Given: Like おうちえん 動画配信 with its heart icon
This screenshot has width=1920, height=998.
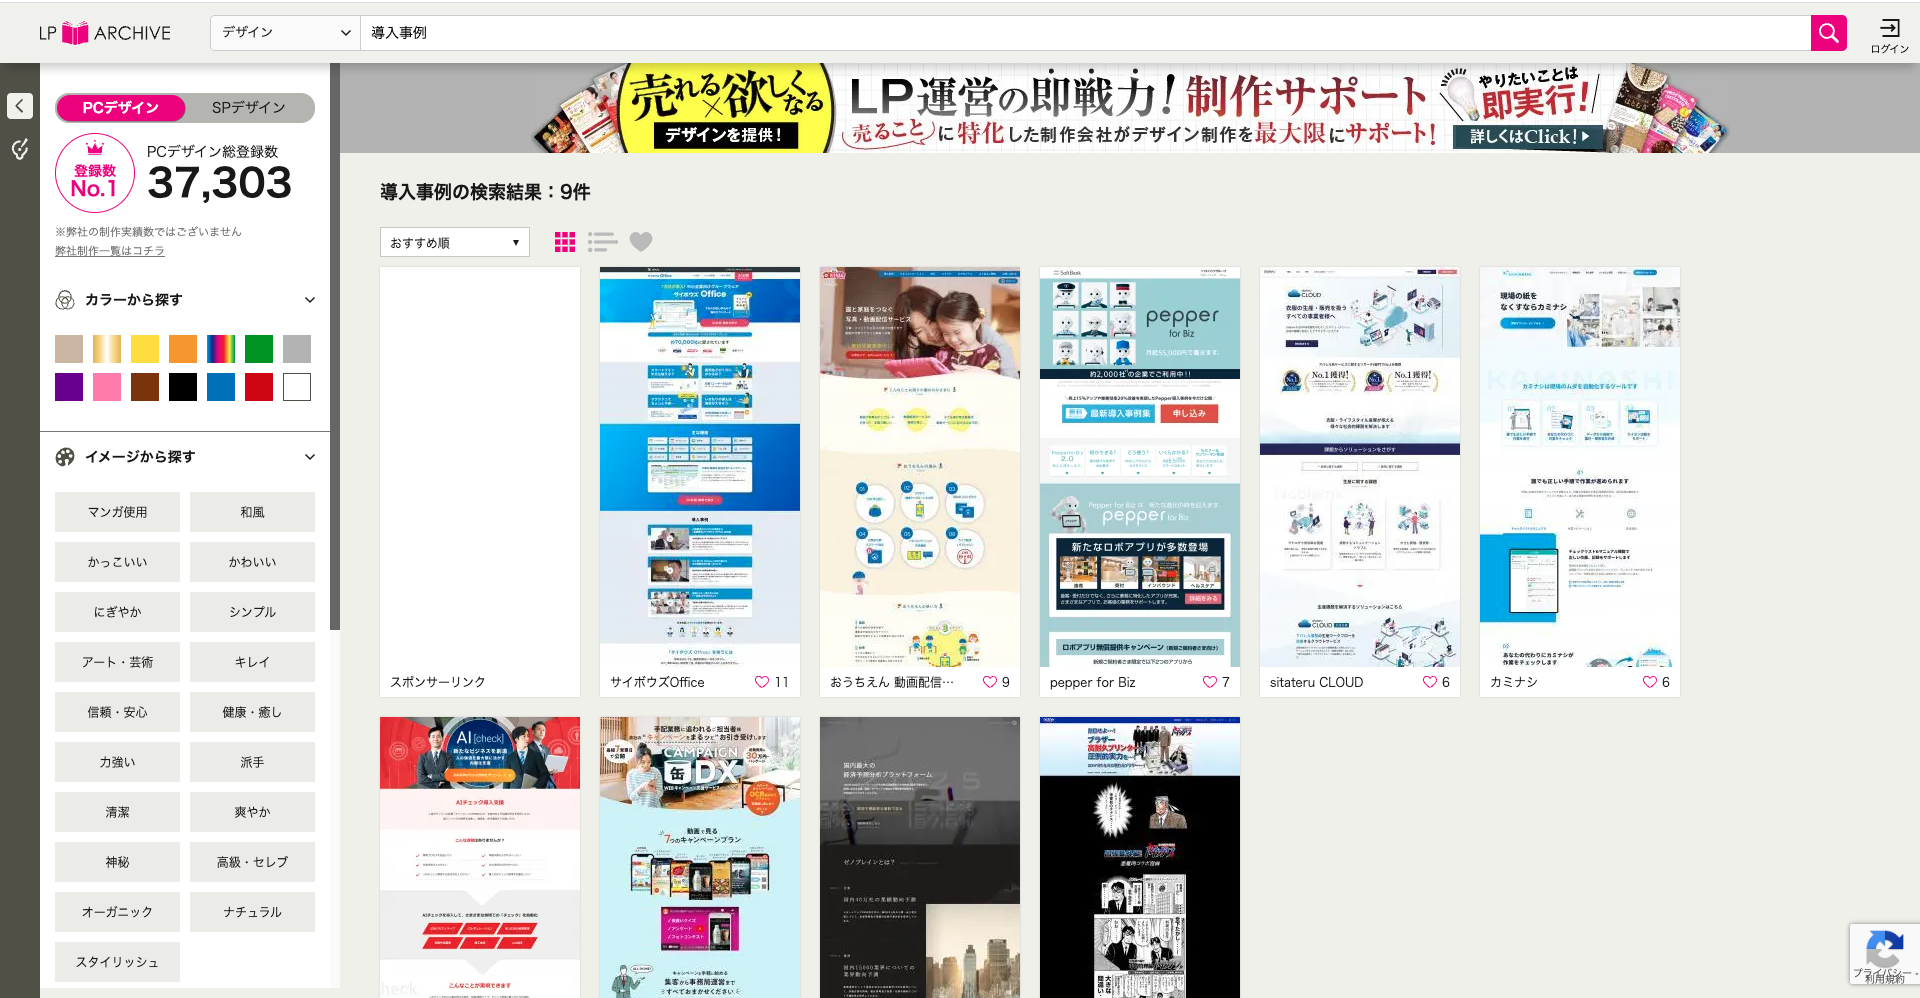Looking at the screenshot, I should pyautogui.click(x=990, y=682).
